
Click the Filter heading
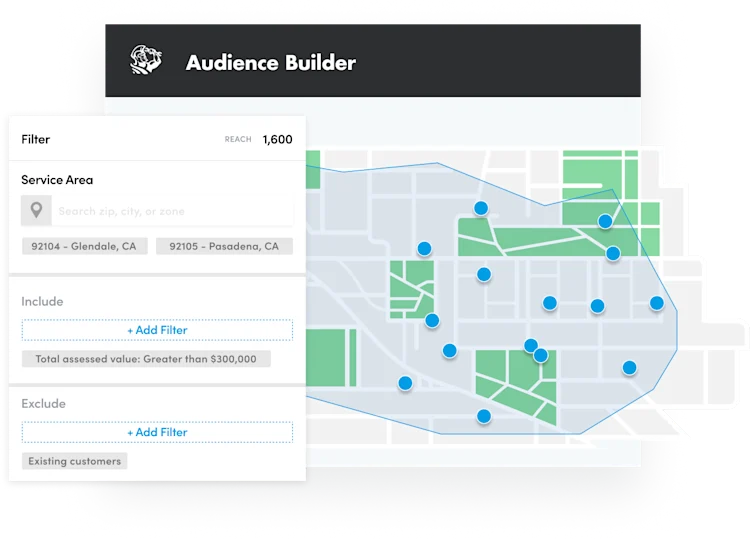(x=35, y=139)
